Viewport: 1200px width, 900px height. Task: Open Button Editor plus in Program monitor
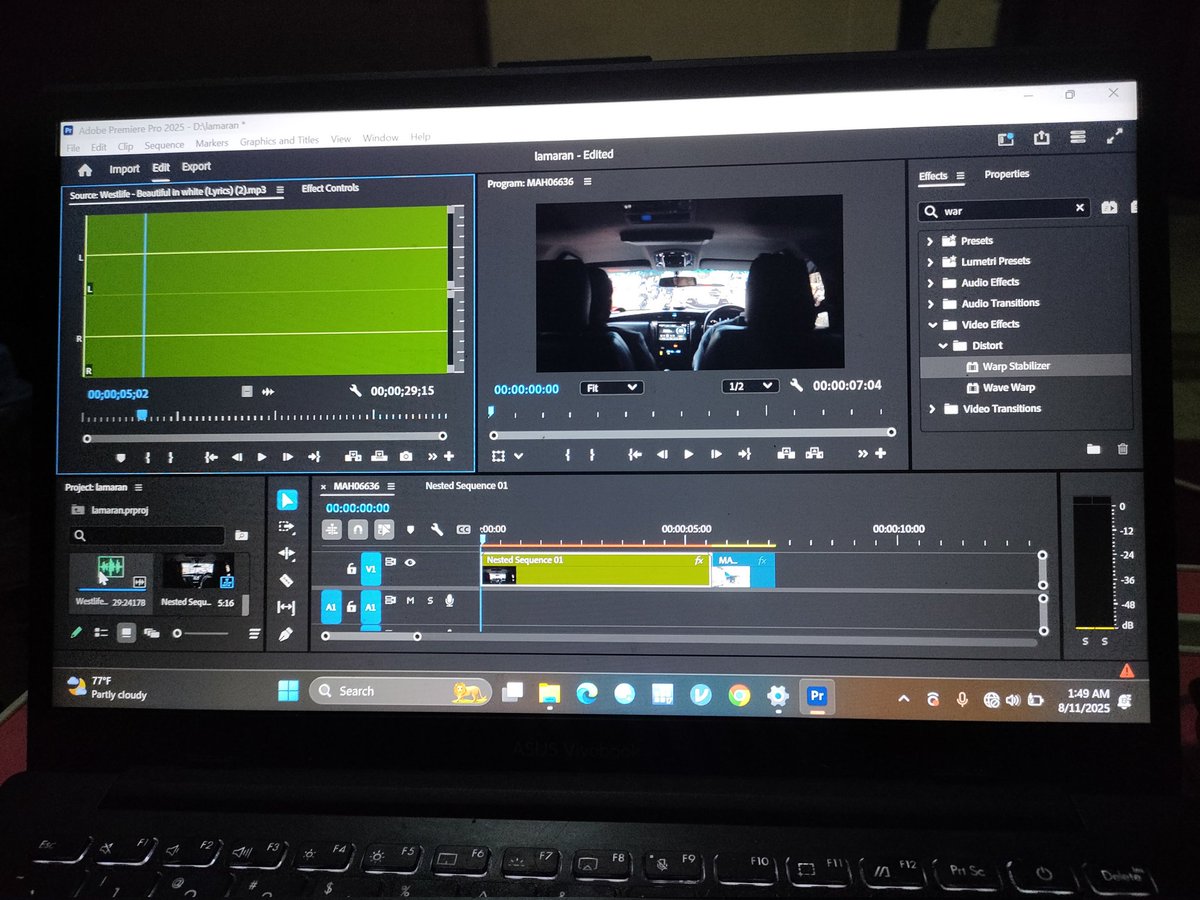pyautogui.click(x=881, y=453)
